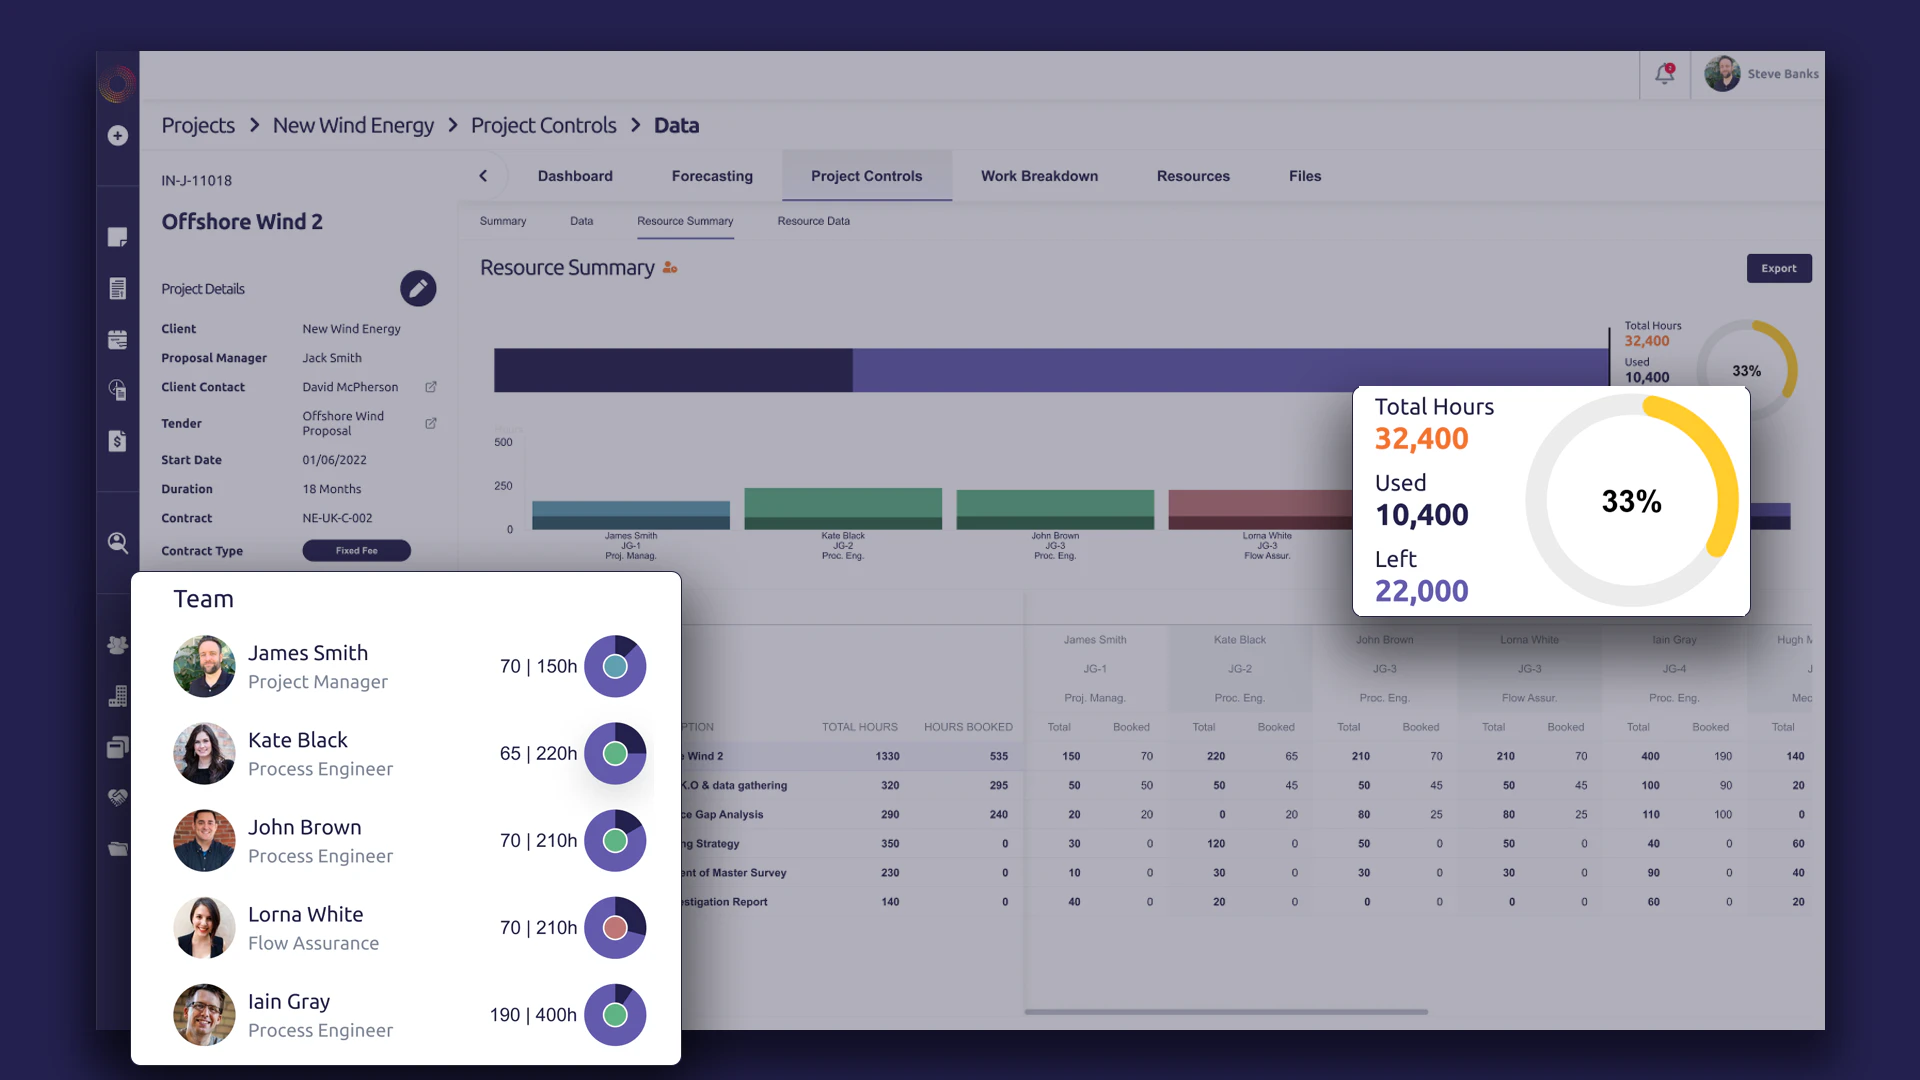Click the Export button

1778,269
